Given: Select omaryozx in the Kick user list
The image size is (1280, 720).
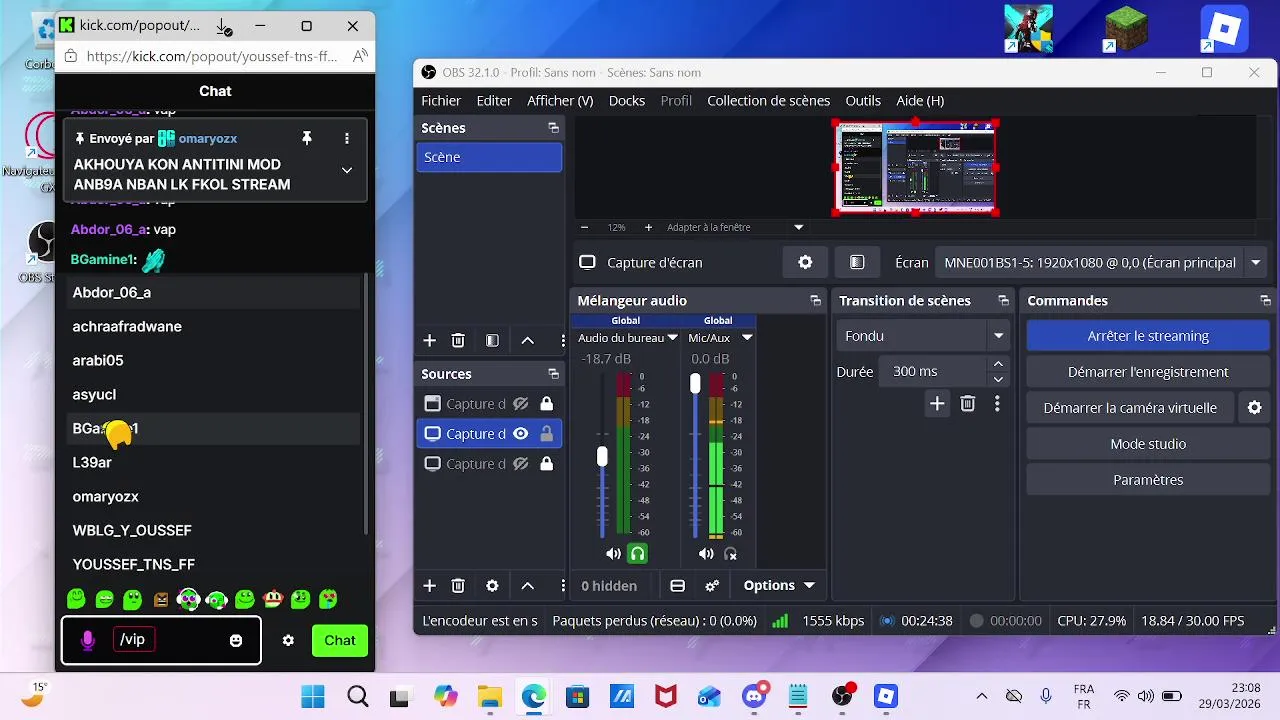Looking at the screenshot, I should coord(212,496).
